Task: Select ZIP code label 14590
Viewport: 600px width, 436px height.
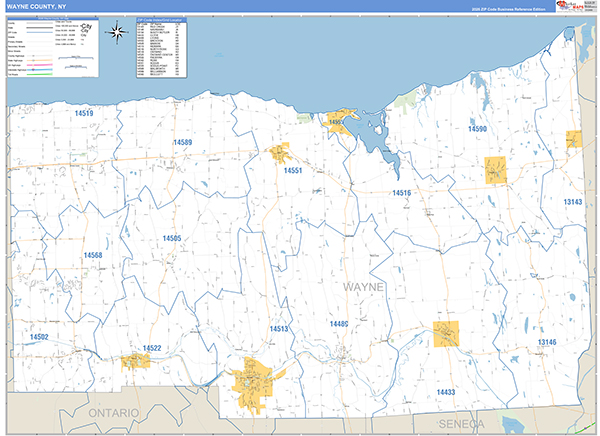Action: point(475,129)
